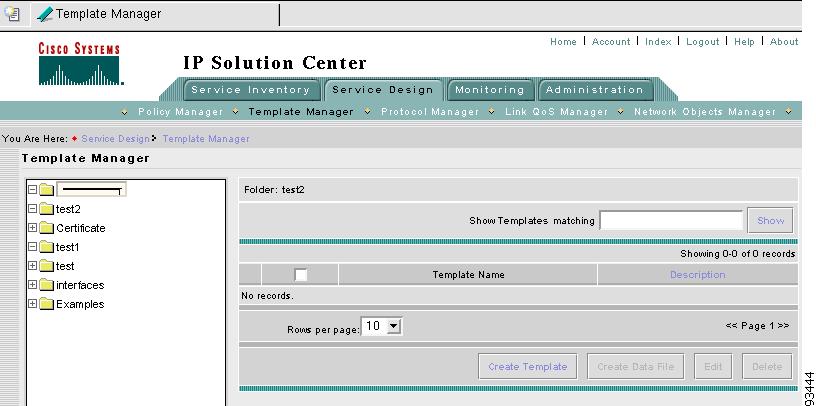
Task: Expand the interfaces folder
Action: (x=32, y=285)
